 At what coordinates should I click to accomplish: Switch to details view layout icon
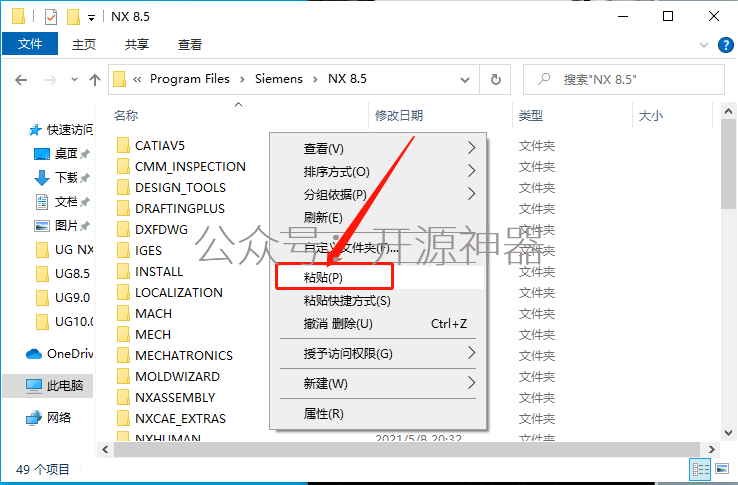tap(700, 469)
